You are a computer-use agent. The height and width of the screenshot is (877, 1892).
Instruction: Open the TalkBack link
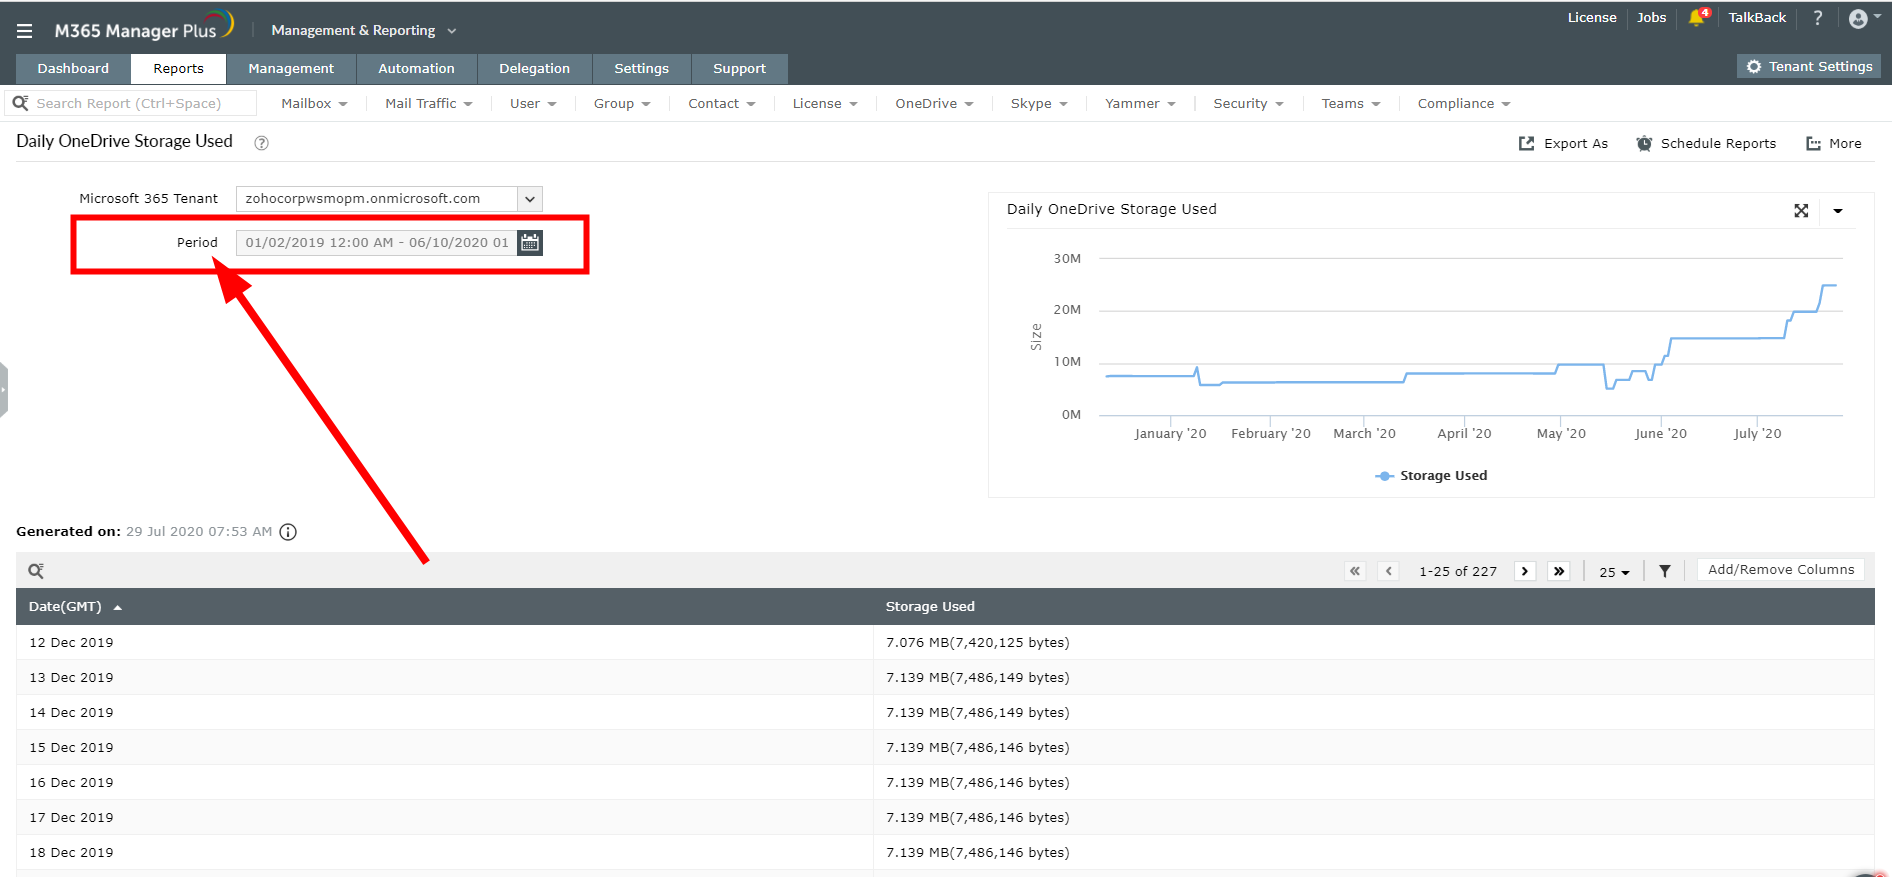[x=1757, y=18]
